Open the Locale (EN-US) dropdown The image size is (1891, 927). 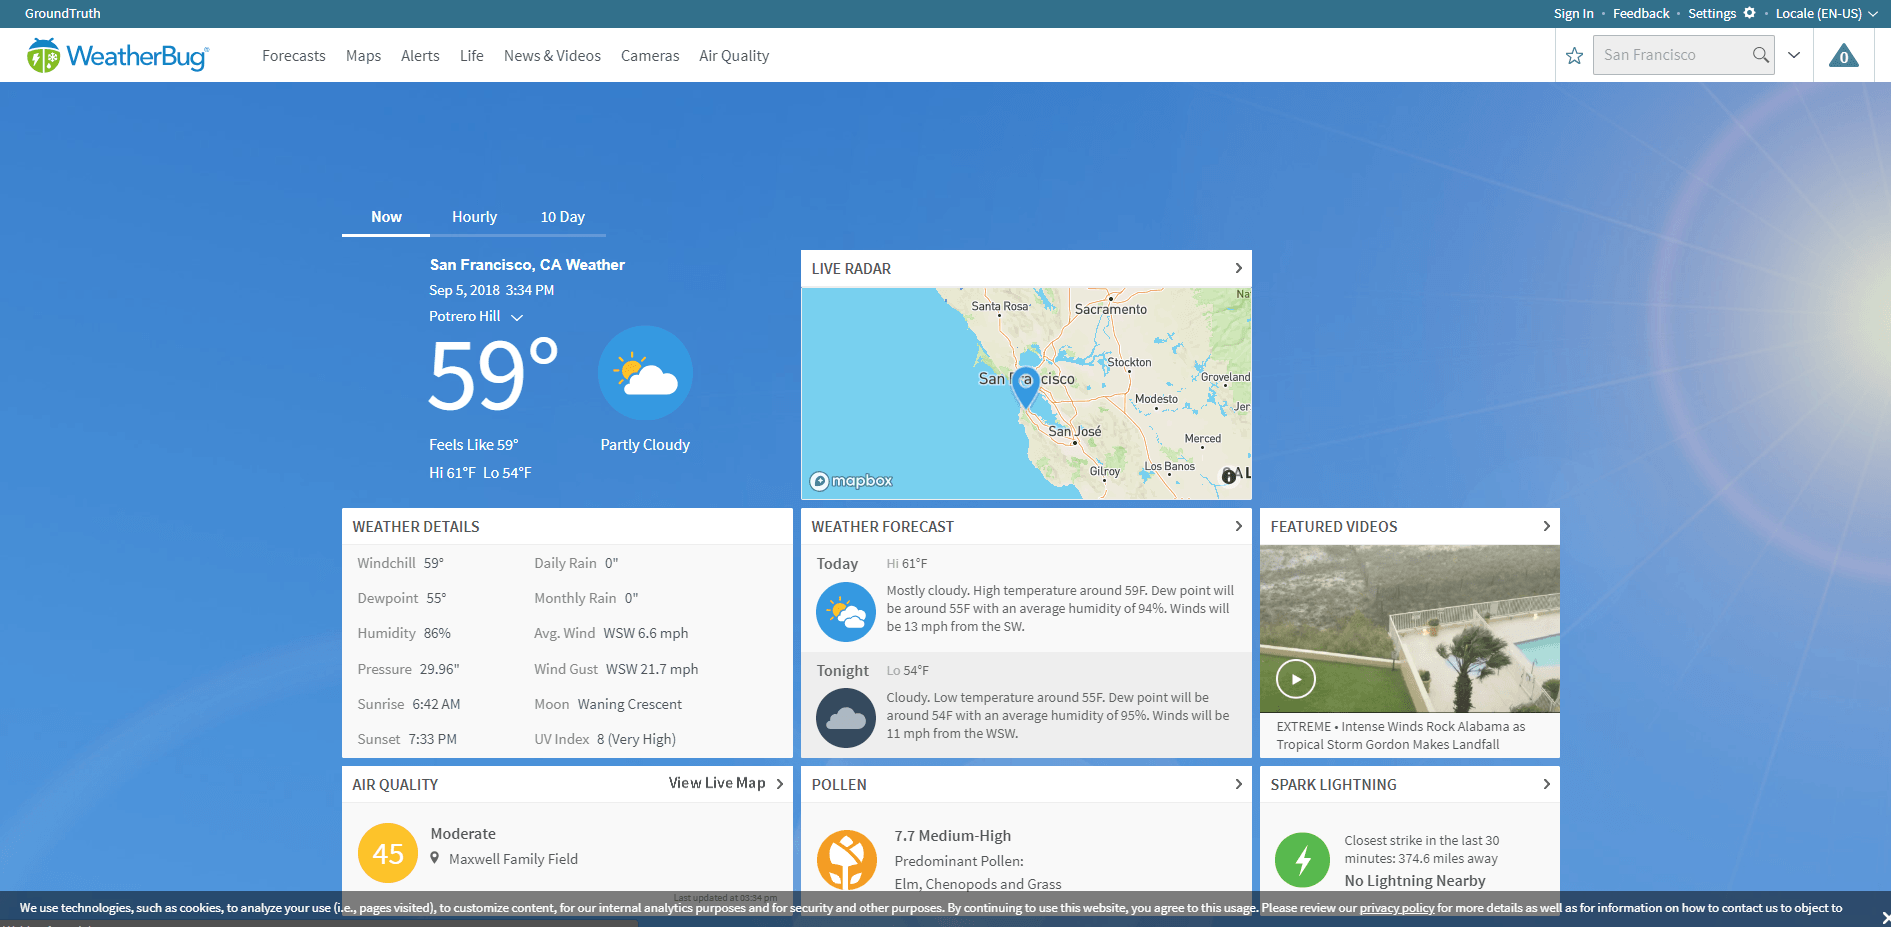1825,14
